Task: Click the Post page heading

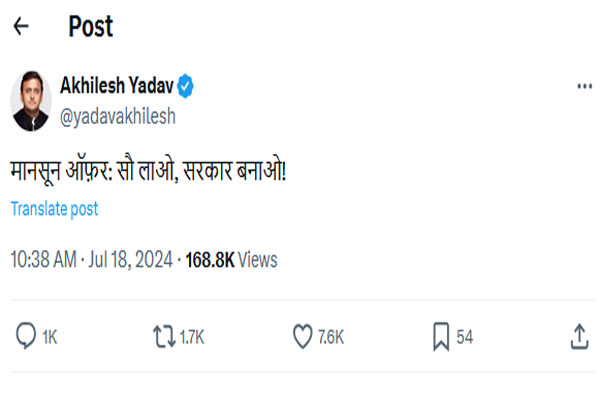Action: point(92,28)
